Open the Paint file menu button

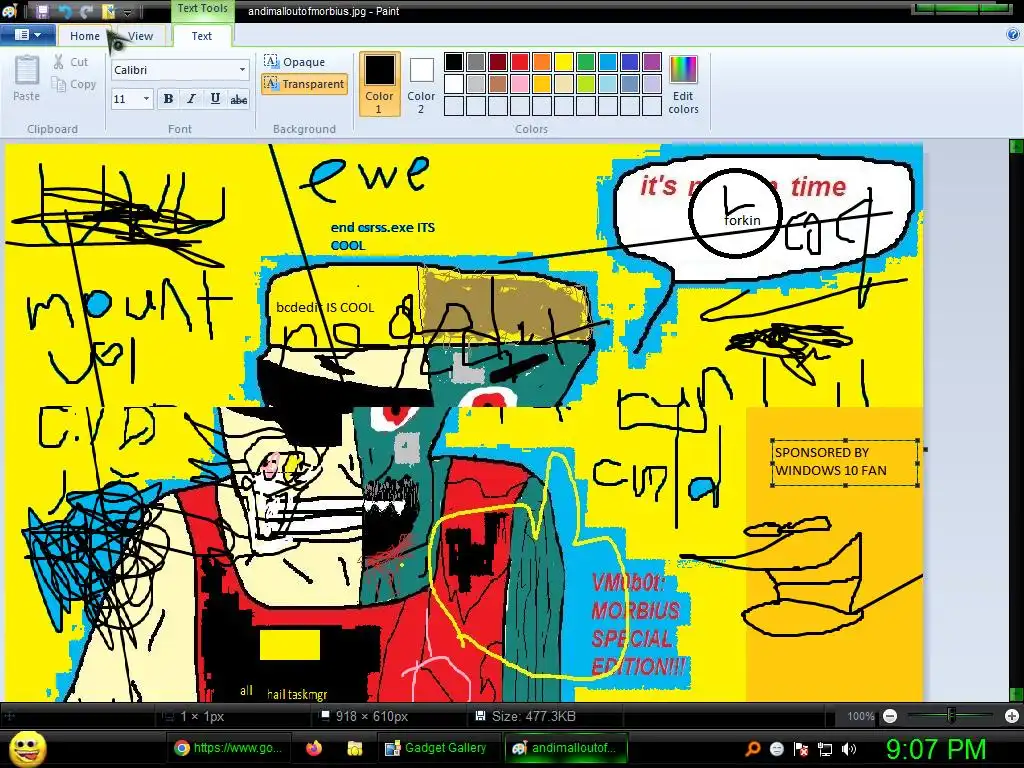click(27, 35)
